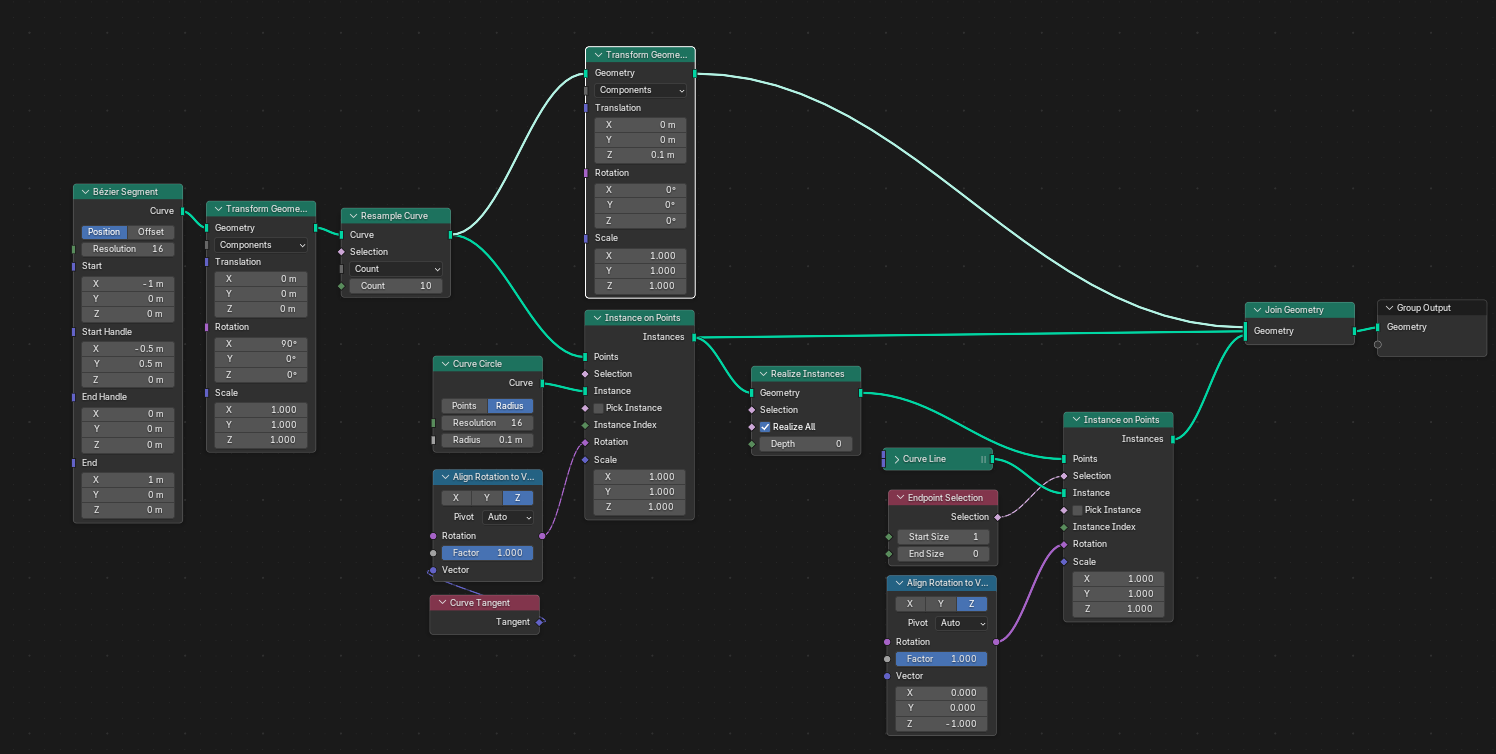
Task: Click Resample Curve Count value field
Action: point(397,286)
